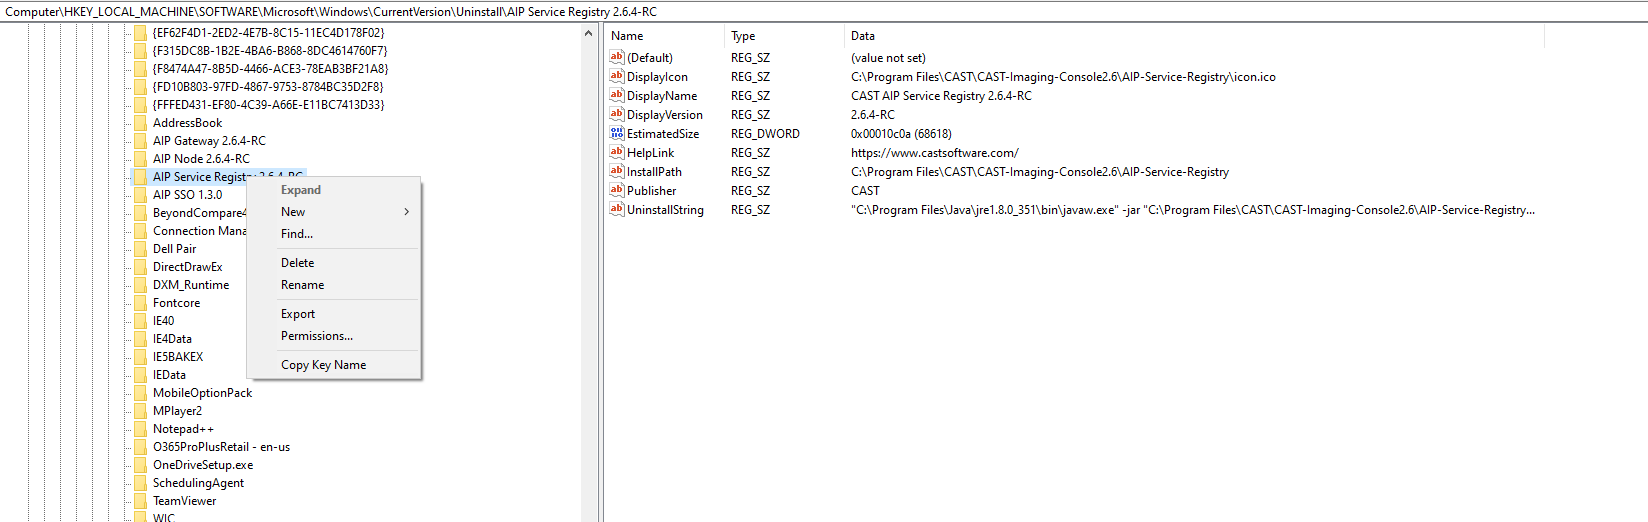Select the {EF62F4D1-2ED2-4E7B-8C15-11EC4D178F02} key
The image size is (1648, 522).
(268, 33)
